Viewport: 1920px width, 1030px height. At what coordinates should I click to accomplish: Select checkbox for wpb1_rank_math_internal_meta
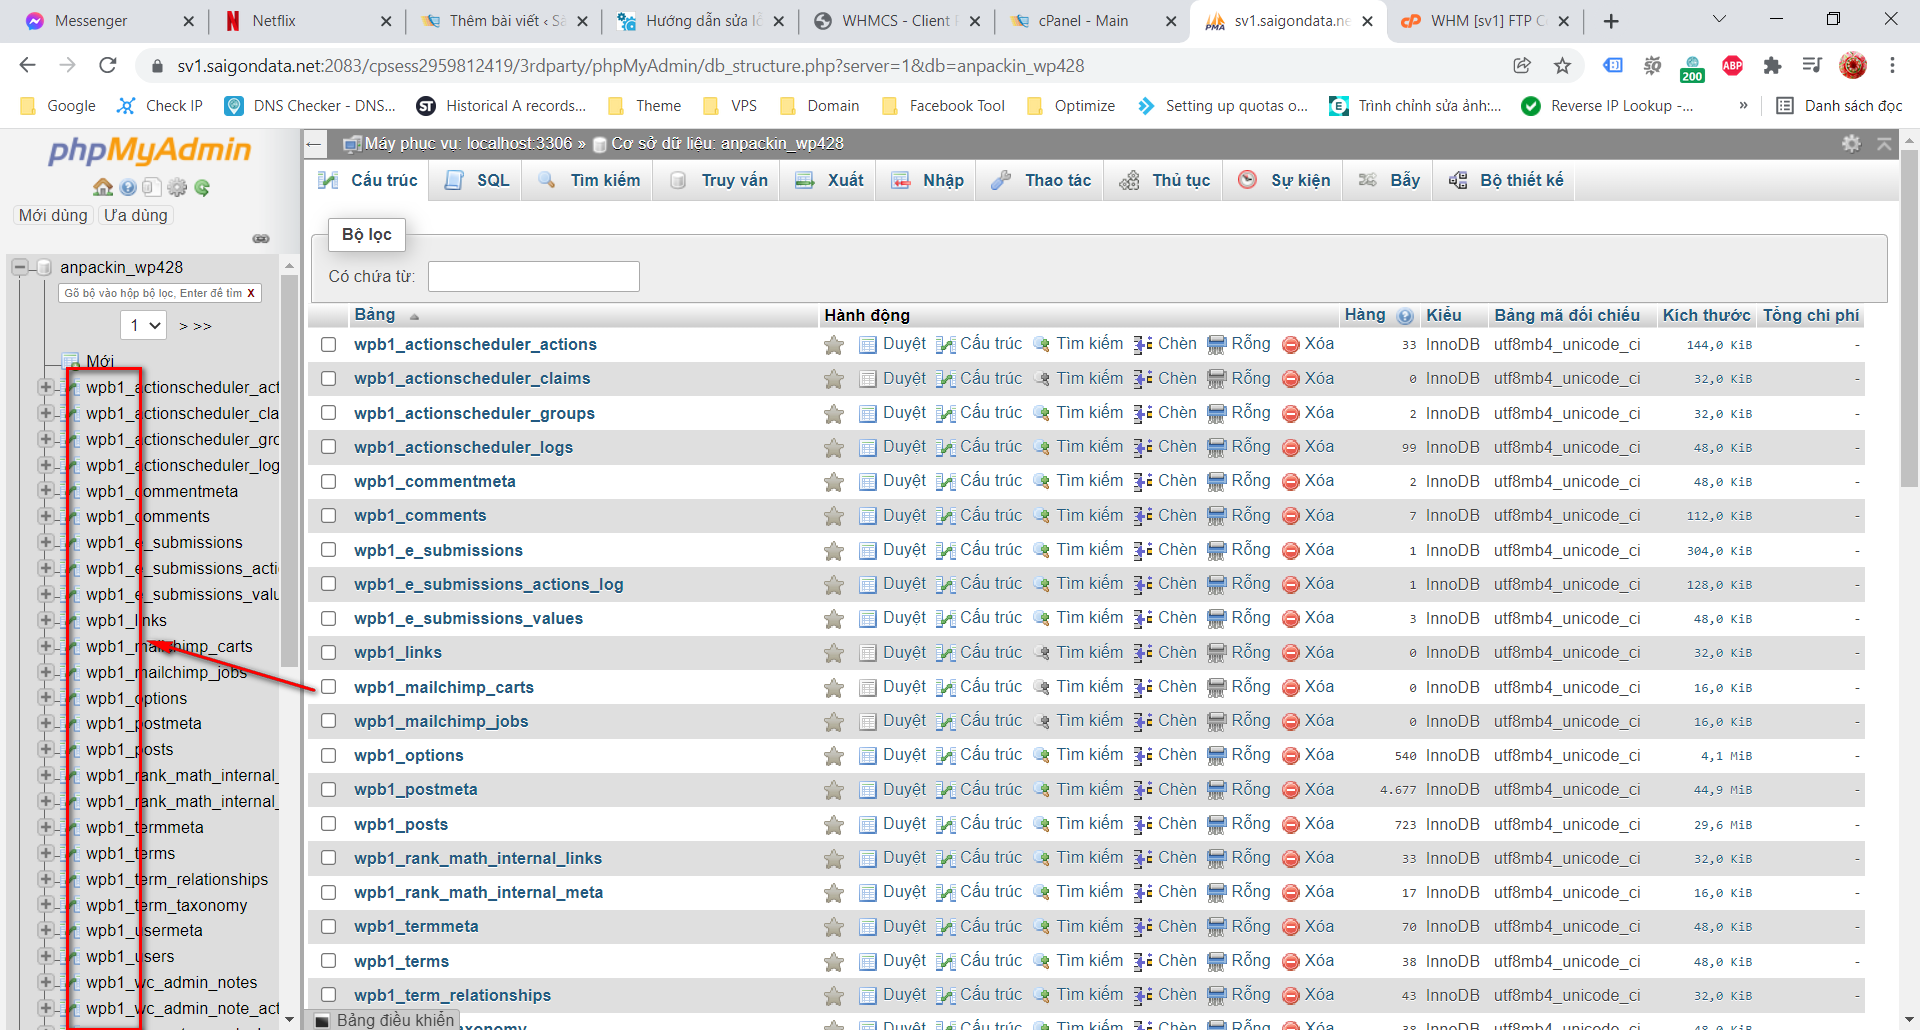328,893
